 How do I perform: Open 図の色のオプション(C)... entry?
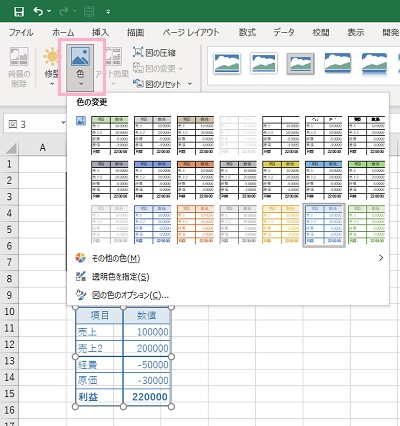tap(228, 295)
